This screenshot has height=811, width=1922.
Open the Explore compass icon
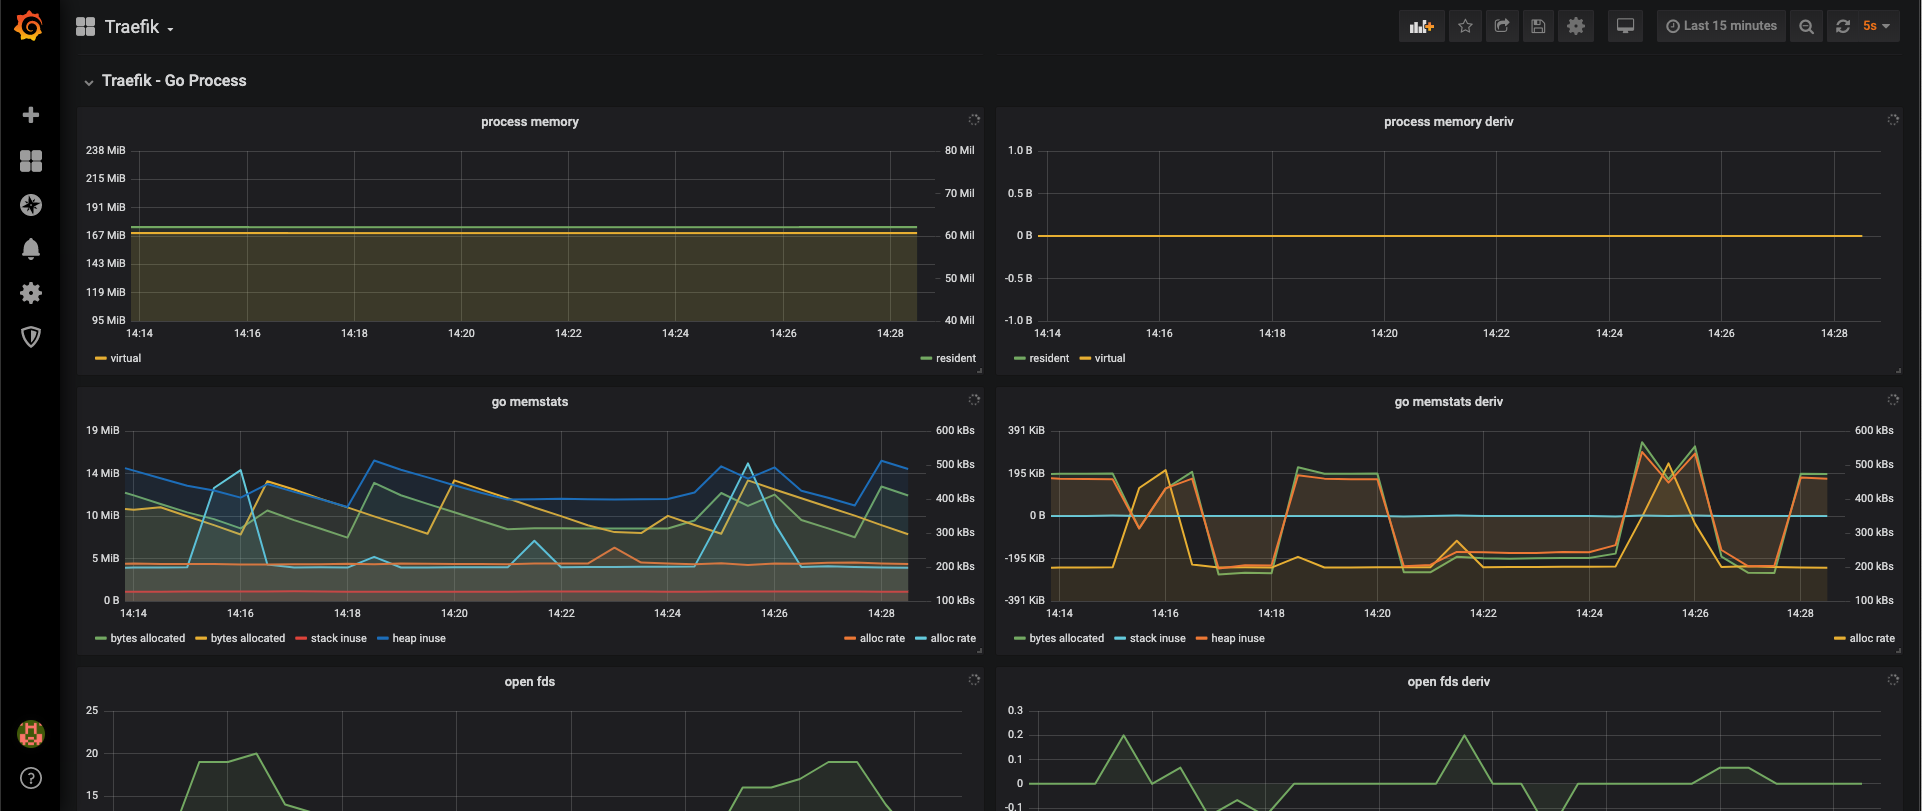tap(31, 205)
